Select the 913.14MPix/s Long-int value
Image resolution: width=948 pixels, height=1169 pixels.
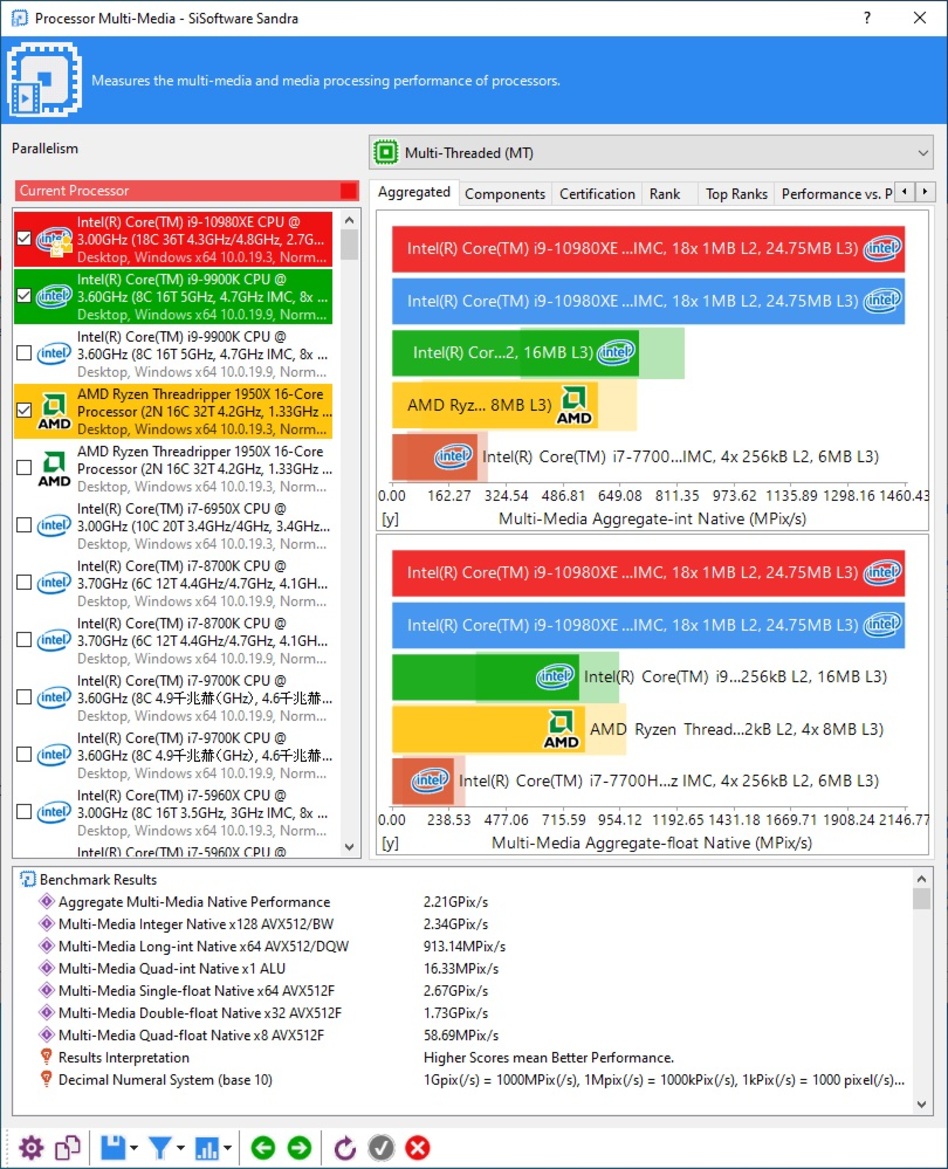tap(464, 947)
